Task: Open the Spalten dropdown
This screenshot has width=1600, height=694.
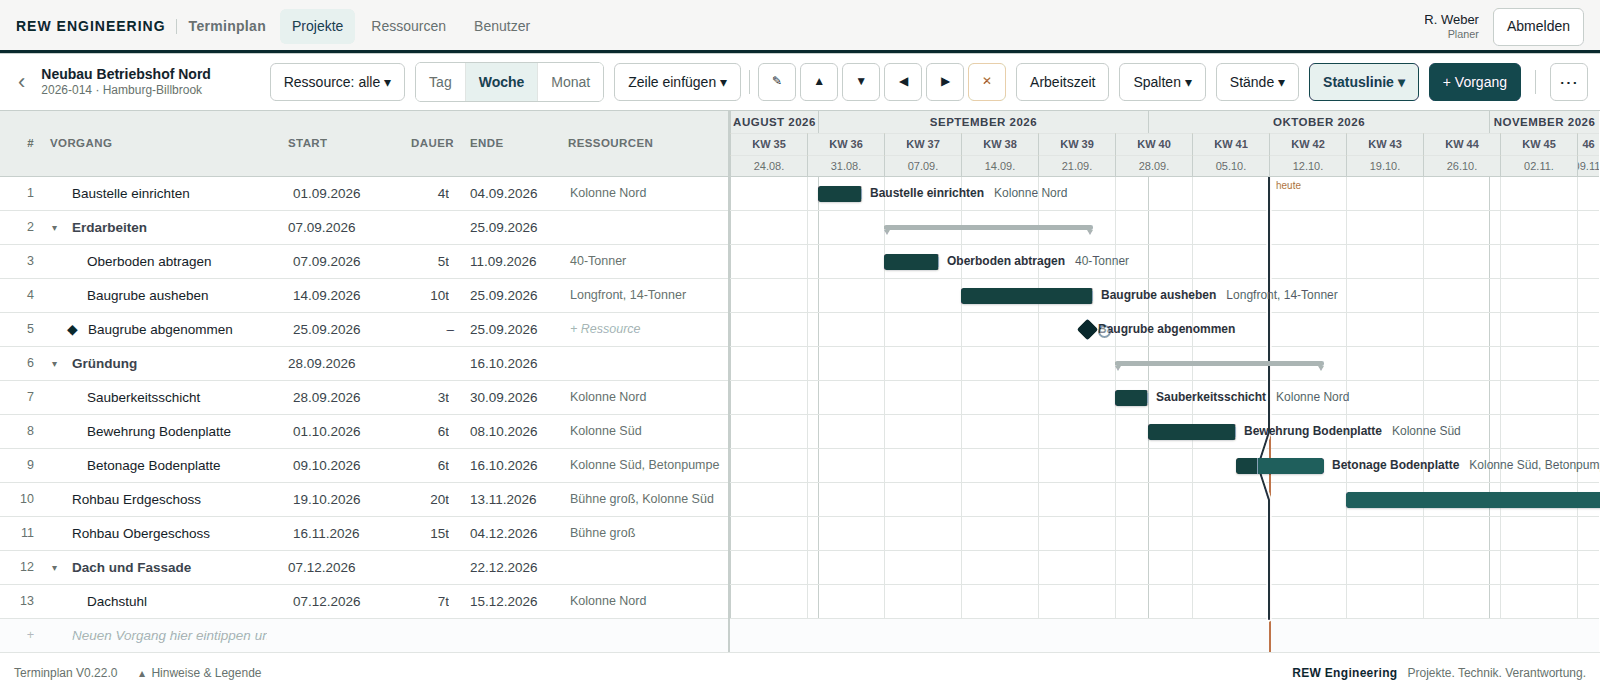Action: coord(1162,82)
